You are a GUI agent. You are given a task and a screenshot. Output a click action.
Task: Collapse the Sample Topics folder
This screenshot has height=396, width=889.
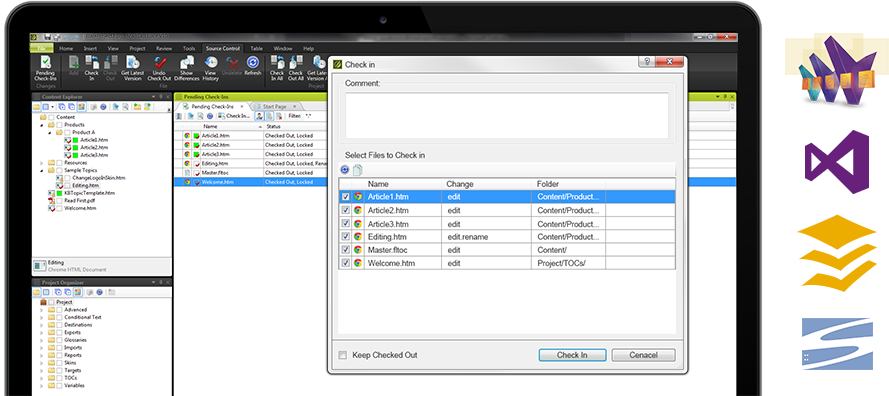[41, 170]
